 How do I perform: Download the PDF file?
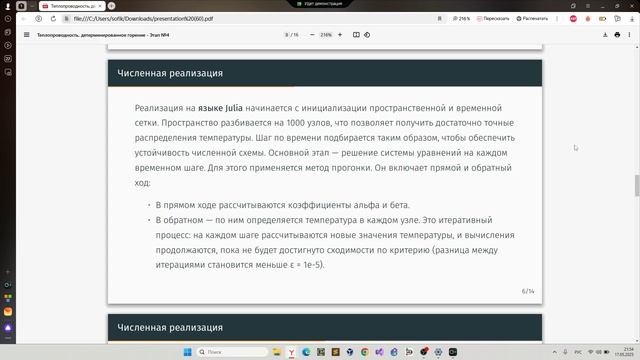point(605,35)
